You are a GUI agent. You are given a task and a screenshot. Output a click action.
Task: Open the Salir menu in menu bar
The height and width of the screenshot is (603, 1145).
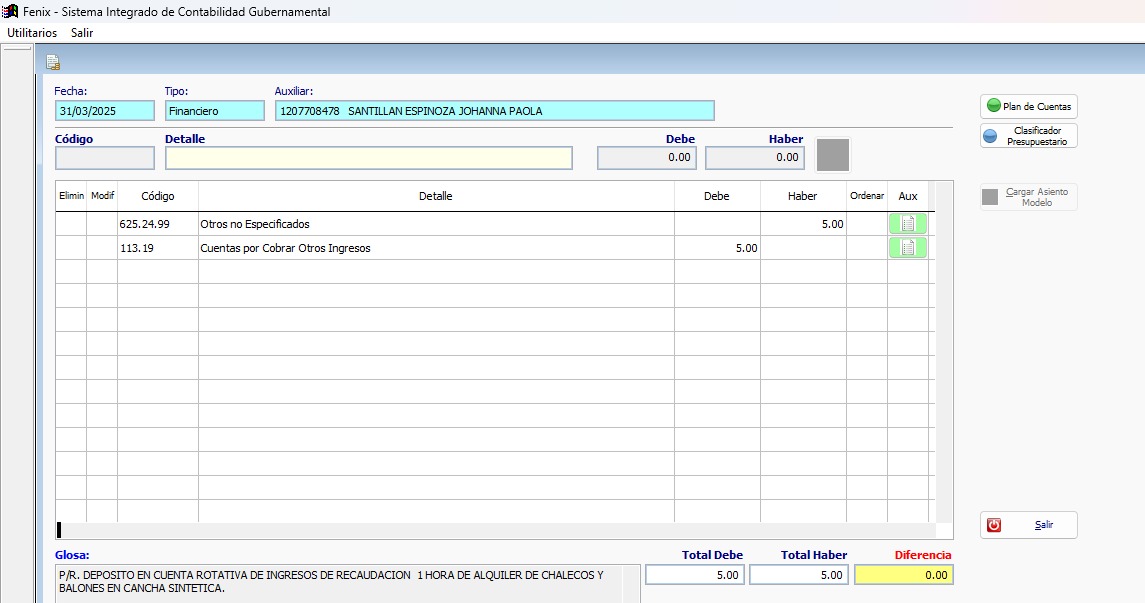click(82, 33)
